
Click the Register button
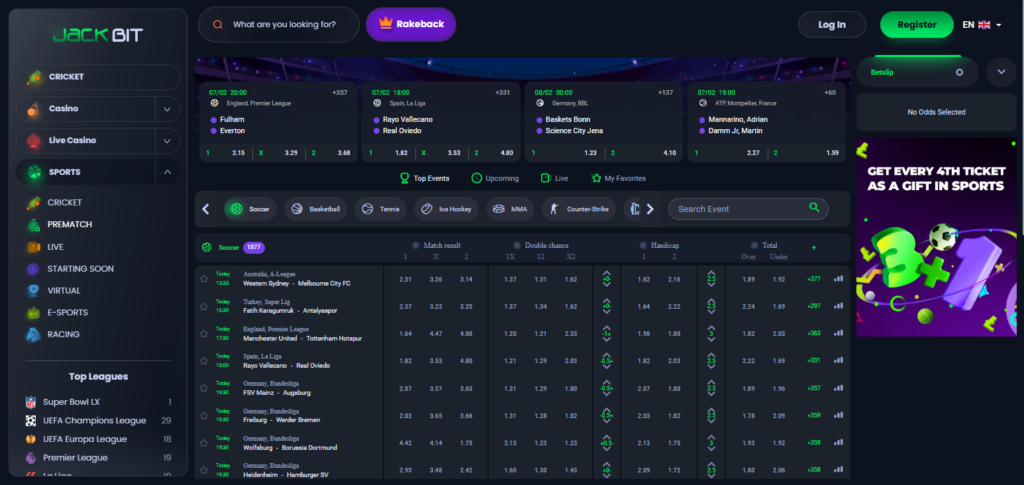[x=916, y=25]
